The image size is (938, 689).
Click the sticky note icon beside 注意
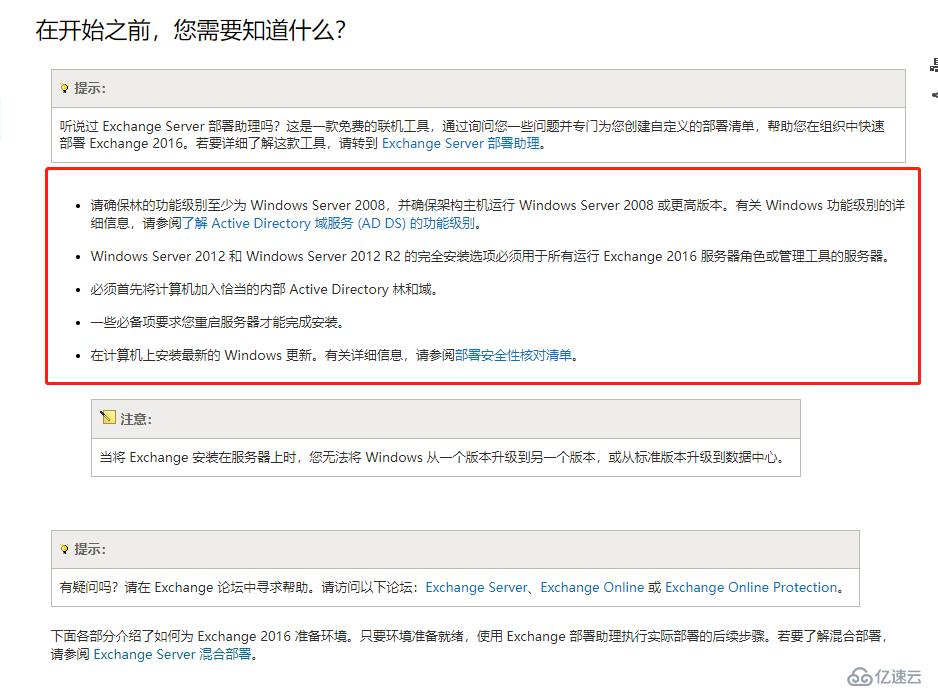pyautogui.click(x=108, y=417)
